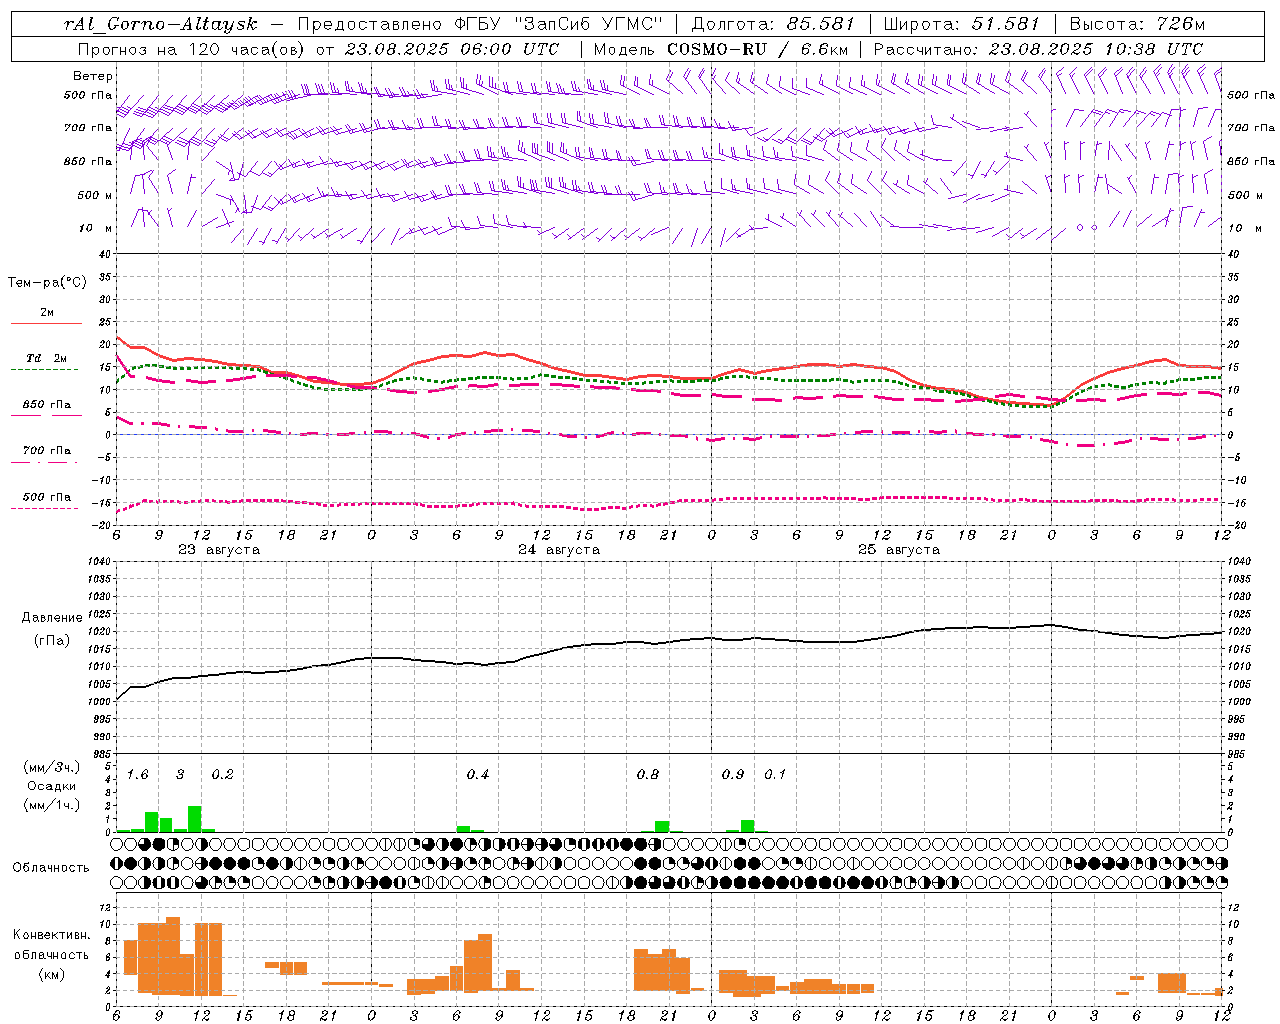Click the (мм/1ч.) hourly precipitation unit label
1280x1024 pixels.
click(52, 805)
